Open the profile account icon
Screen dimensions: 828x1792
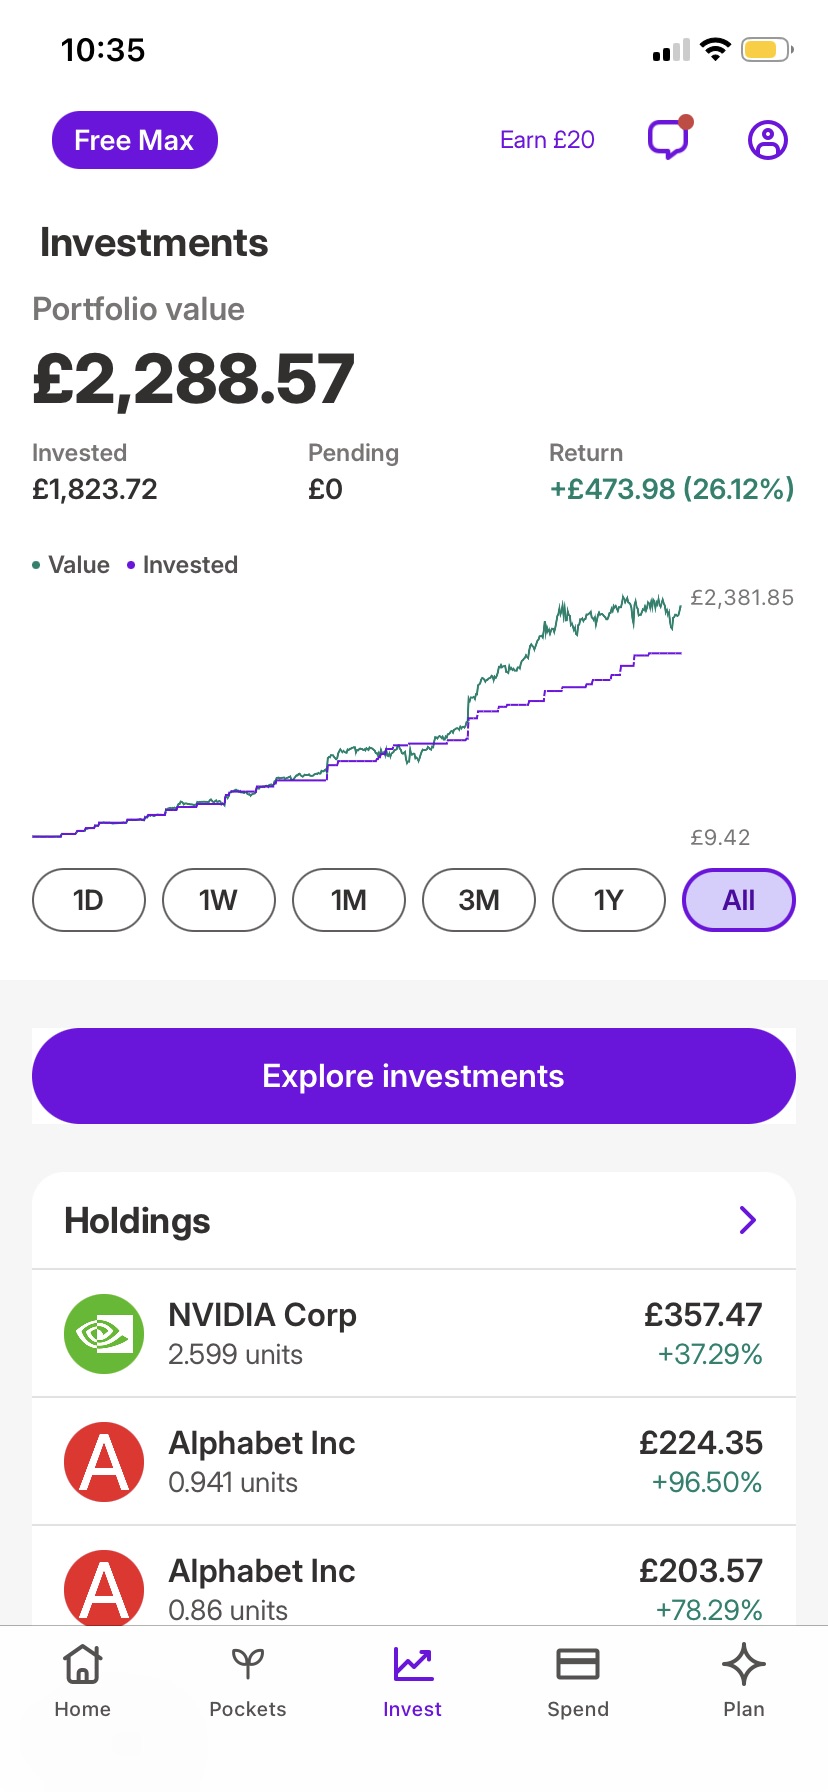(768, 140)
